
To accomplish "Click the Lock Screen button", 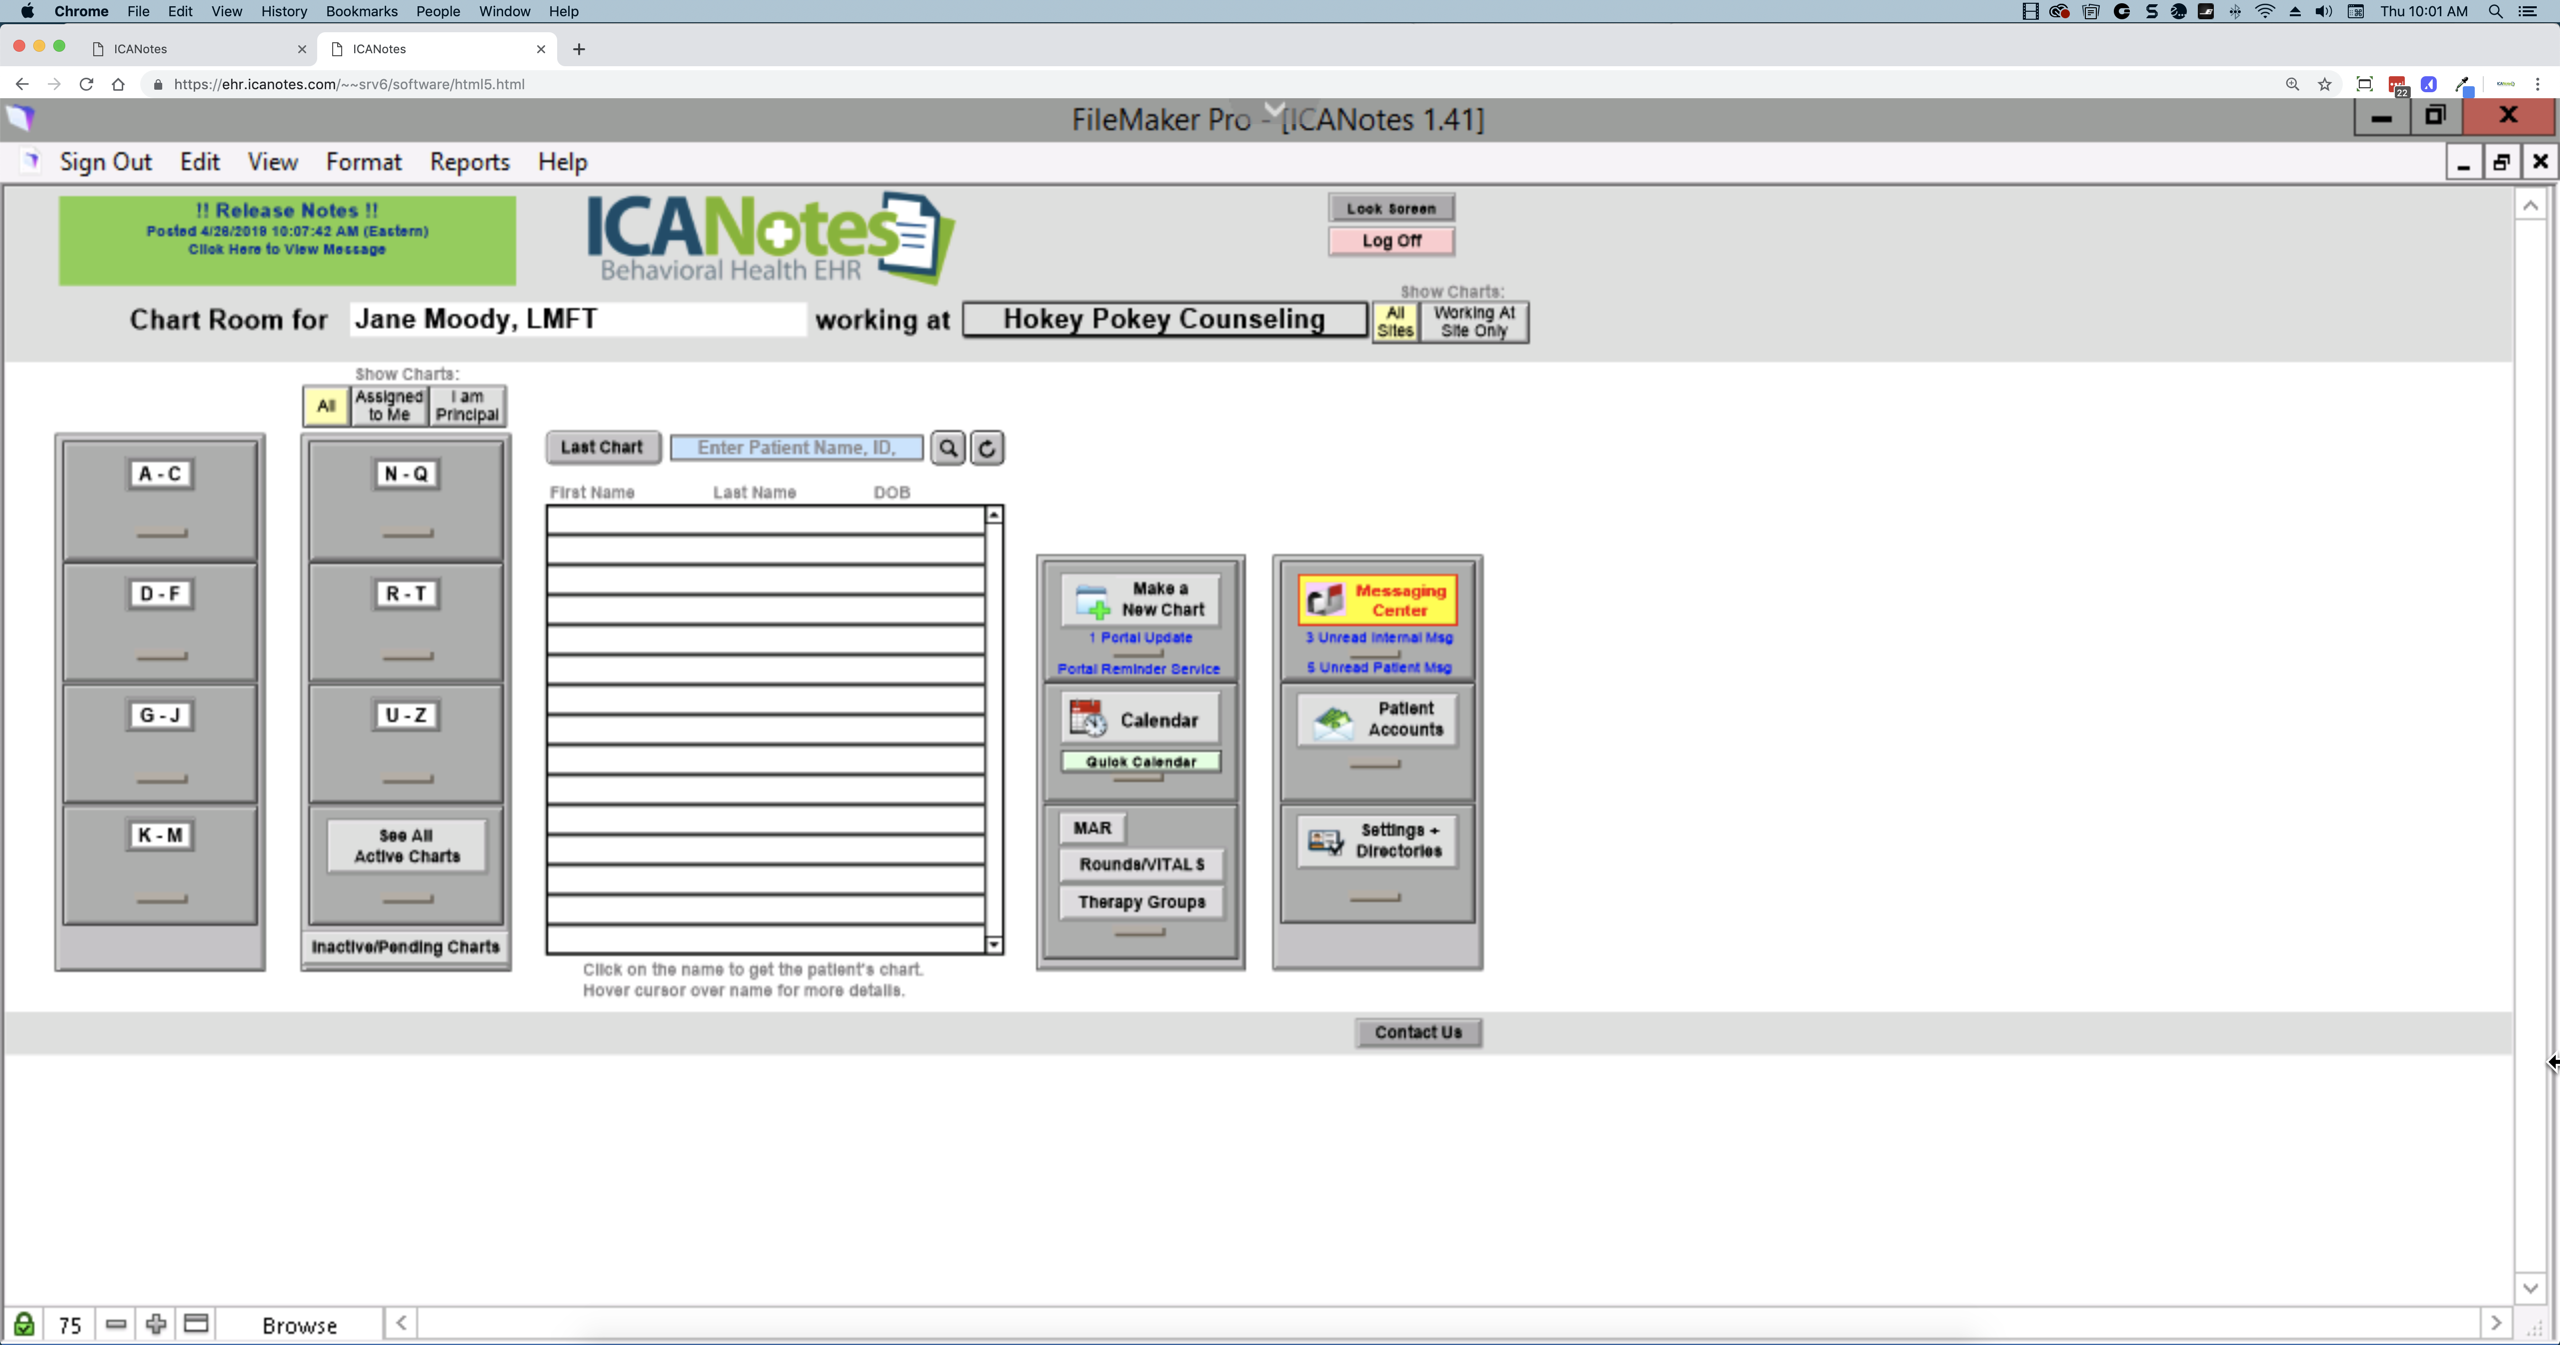I will point(1390,207).
